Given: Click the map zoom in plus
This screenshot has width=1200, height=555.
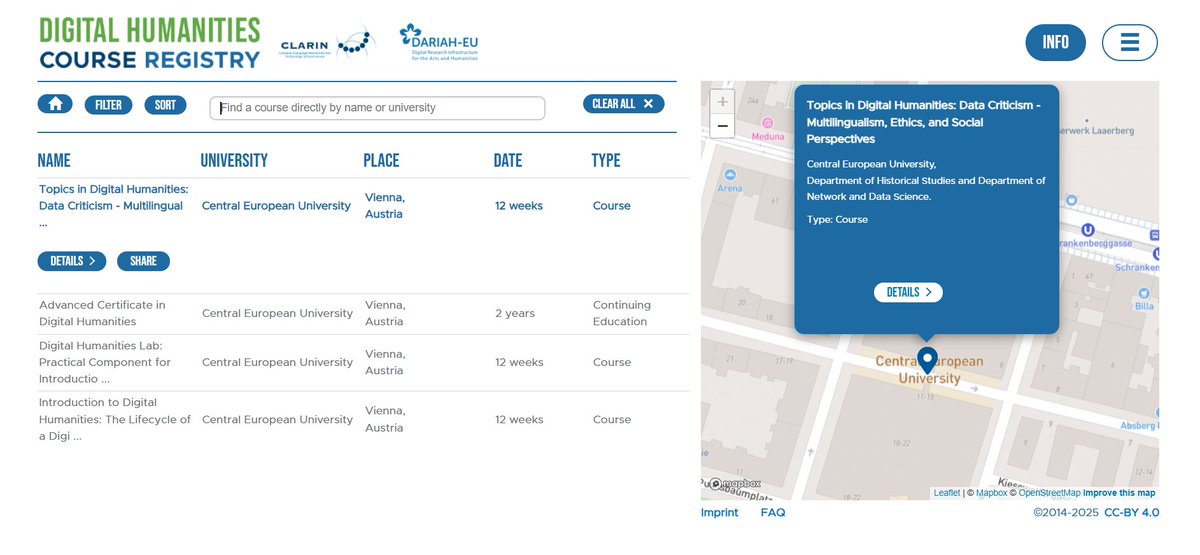Looking at the screenshot, I should point(723,101).
